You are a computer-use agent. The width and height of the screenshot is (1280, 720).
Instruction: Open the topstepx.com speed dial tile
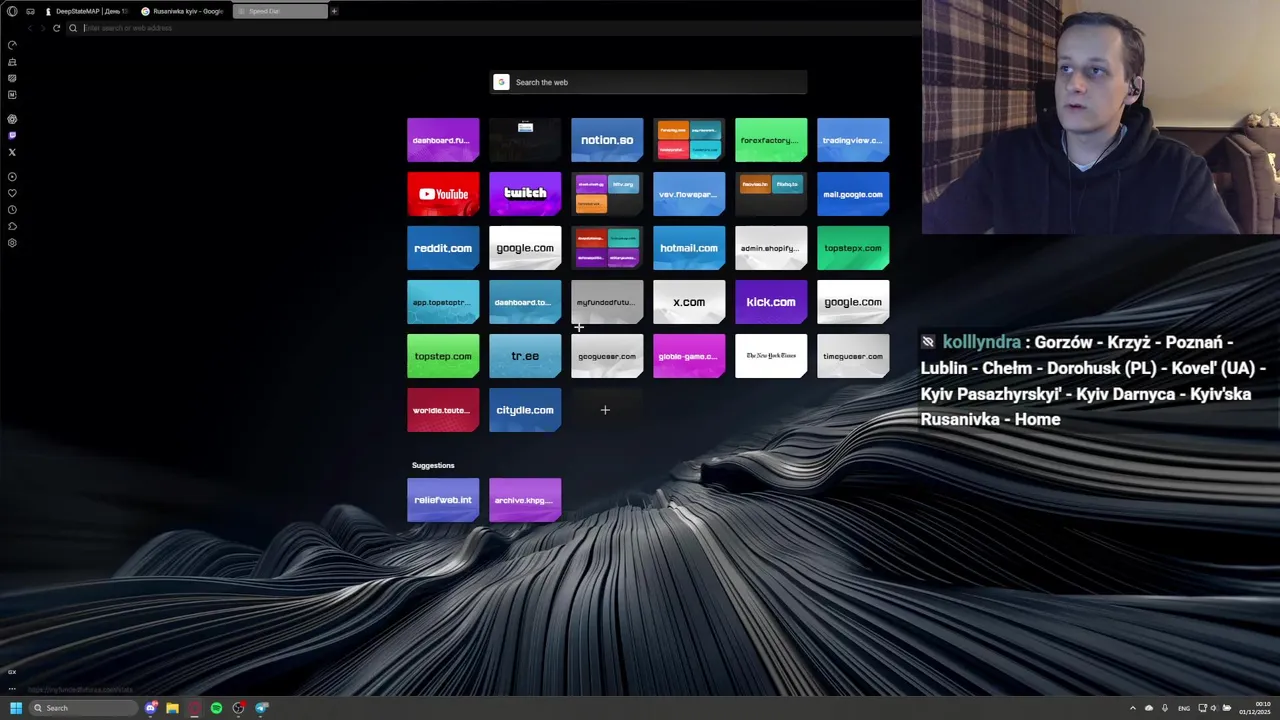click(853, 248)
